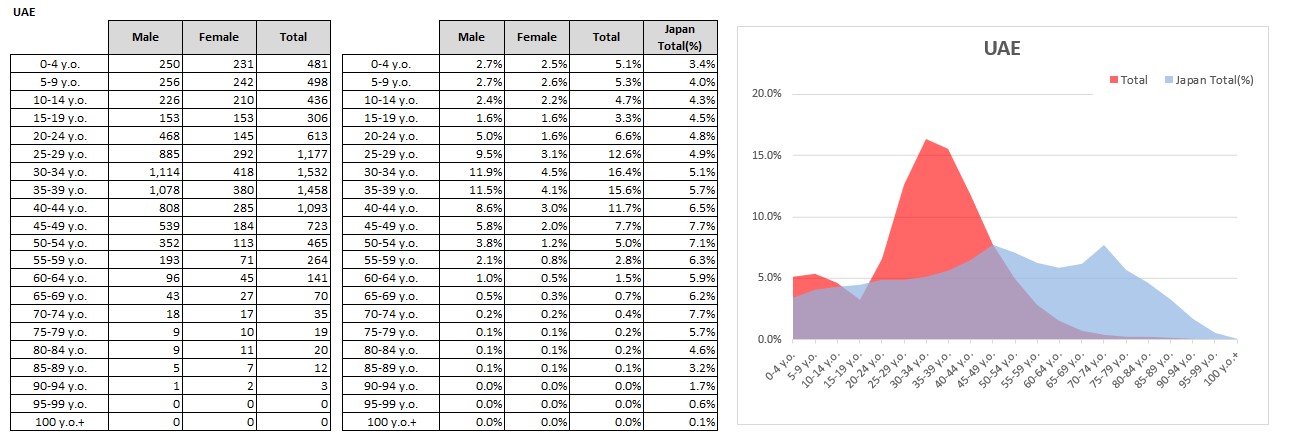This screenshot has width=1292, height=441.
Task: Select the cell with value 1,114
Action: tap(145, 172)
